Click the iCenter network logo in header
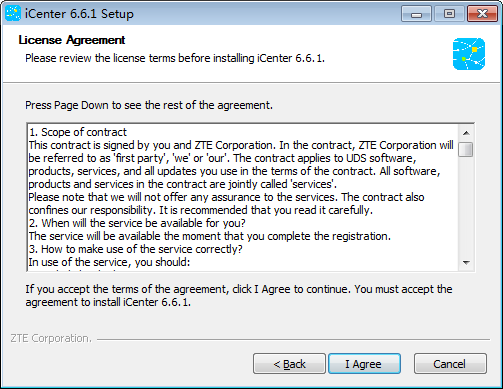 coord(469,54)
